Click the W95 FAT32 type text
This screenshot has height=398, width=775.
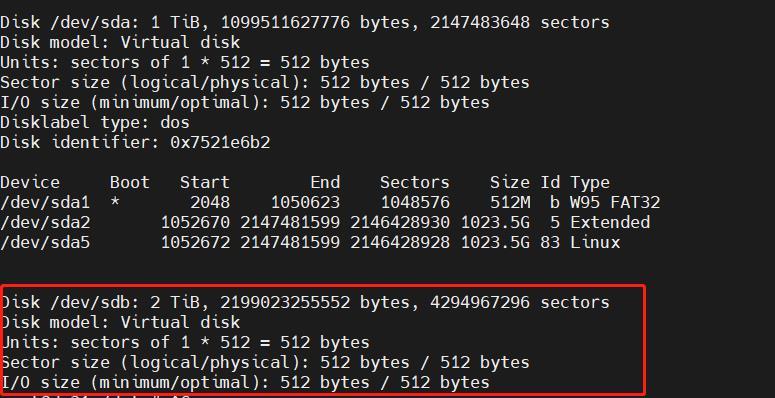tap(615, 202)
